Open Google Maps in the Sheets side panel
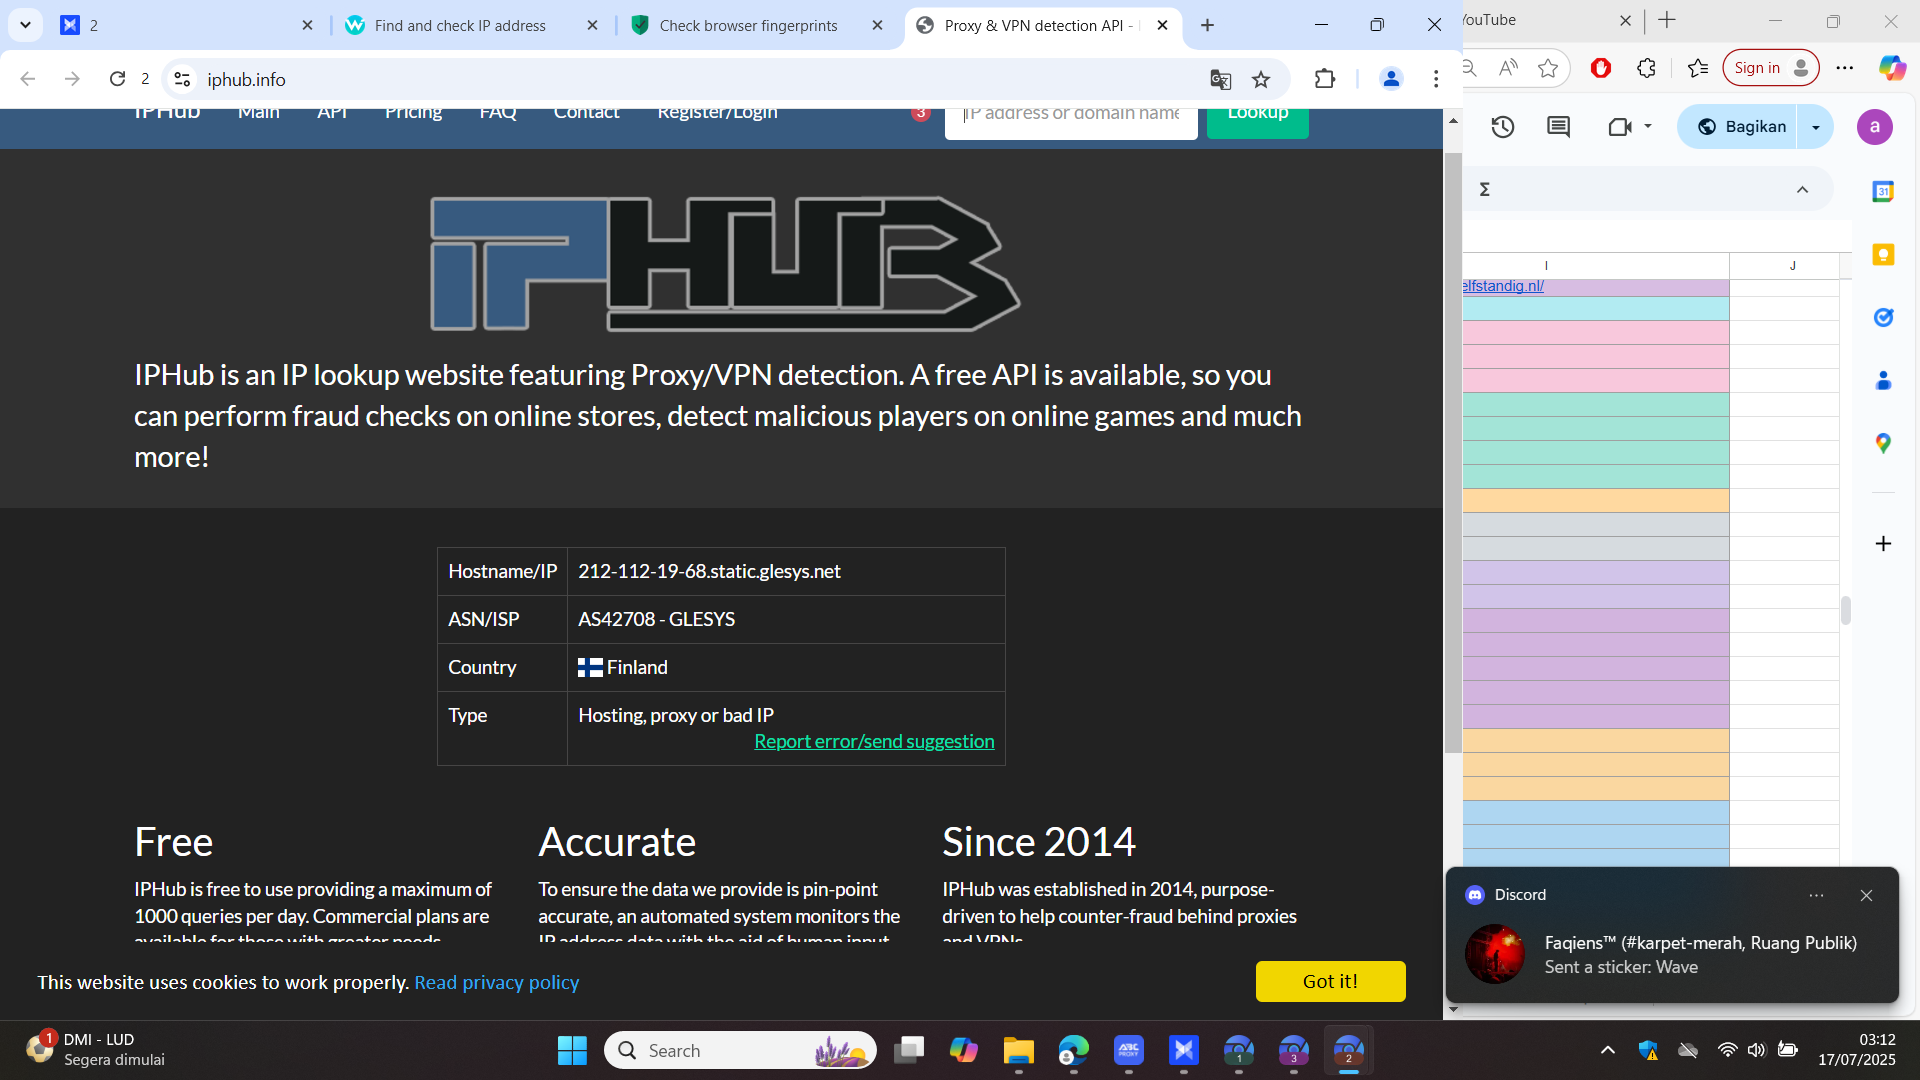Image resolution: width=1920 pixels, height=1080 pixels. pos(1883,443)
